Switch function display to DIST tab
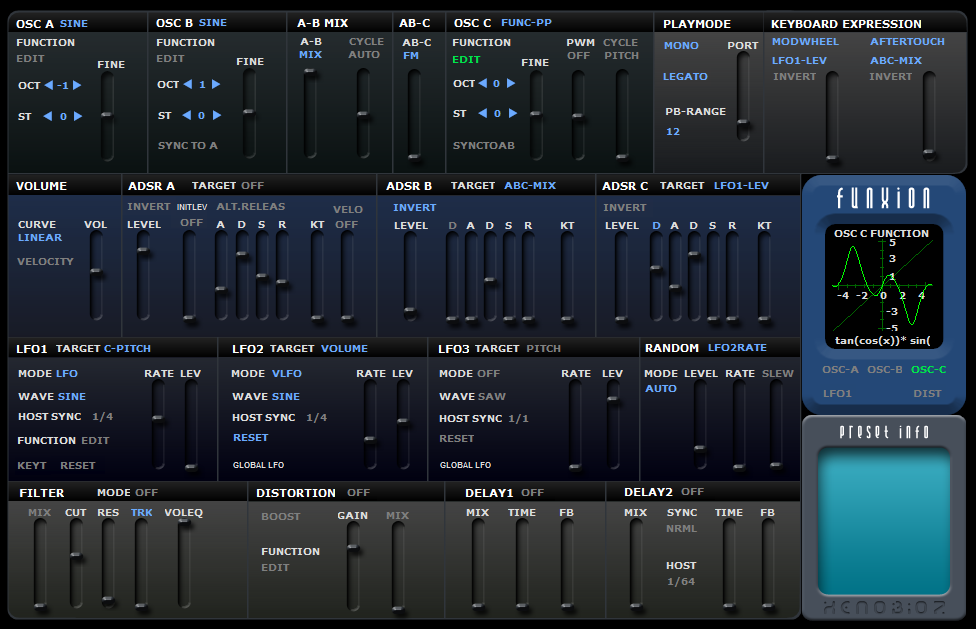This screenshot has width=976, height=629. [927, 394]
